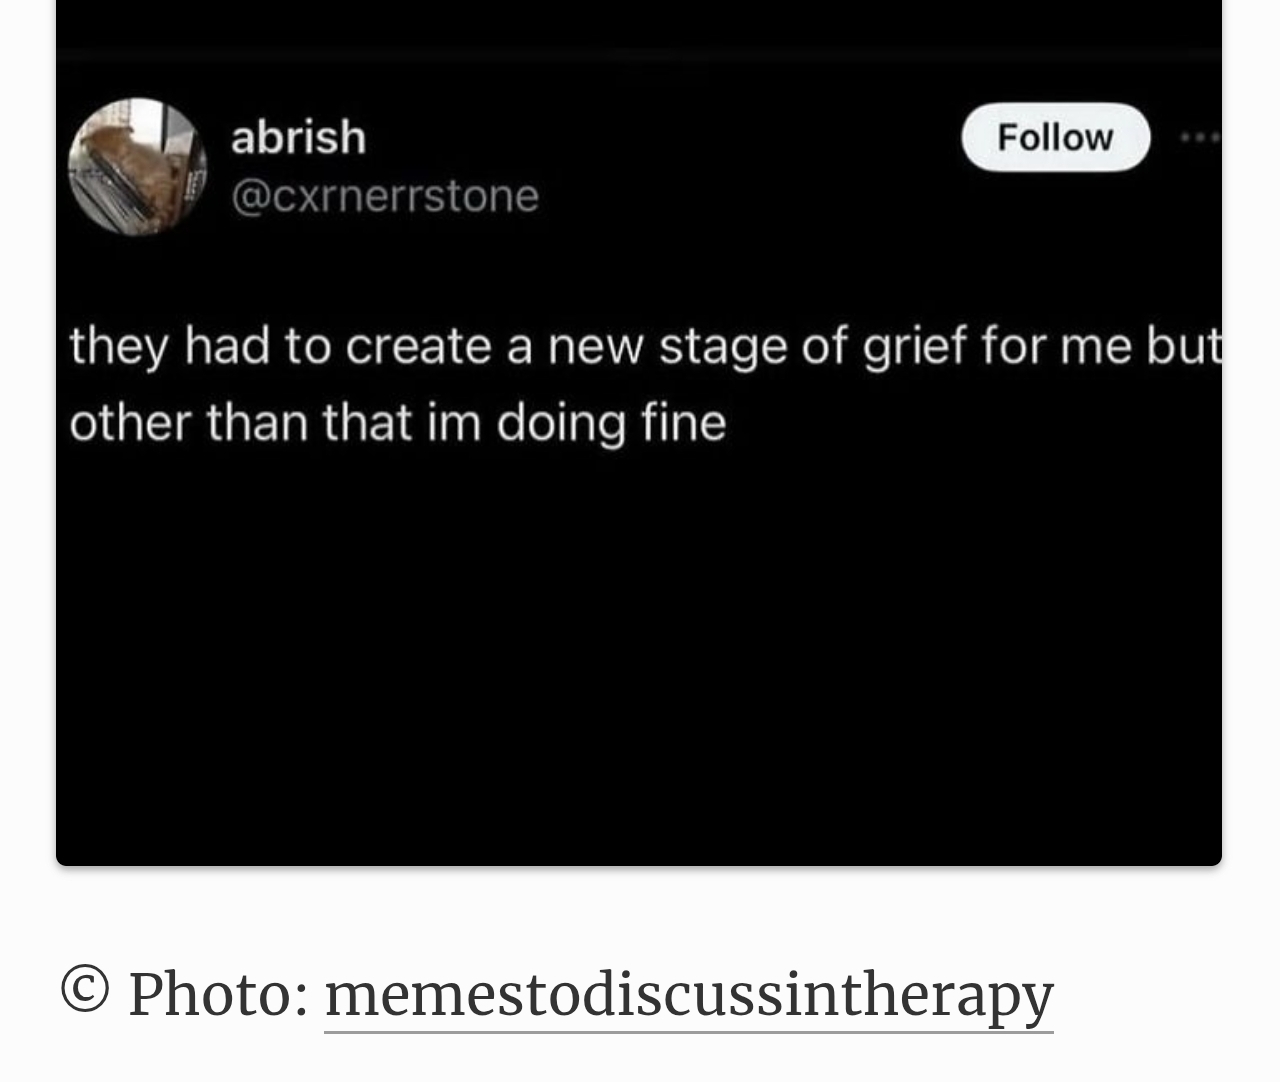Click the display name abrish
The height and width of the screenshot is (1082, 1280).
click(x=298, y=136)
